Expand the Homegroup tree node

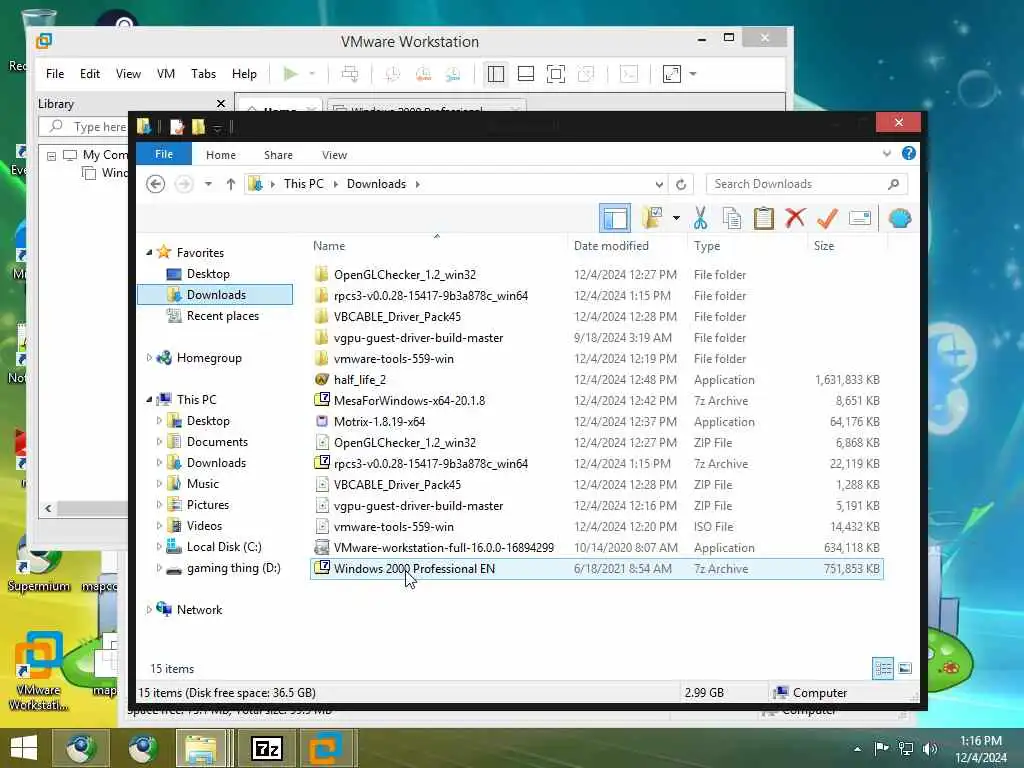pos(149,358)
